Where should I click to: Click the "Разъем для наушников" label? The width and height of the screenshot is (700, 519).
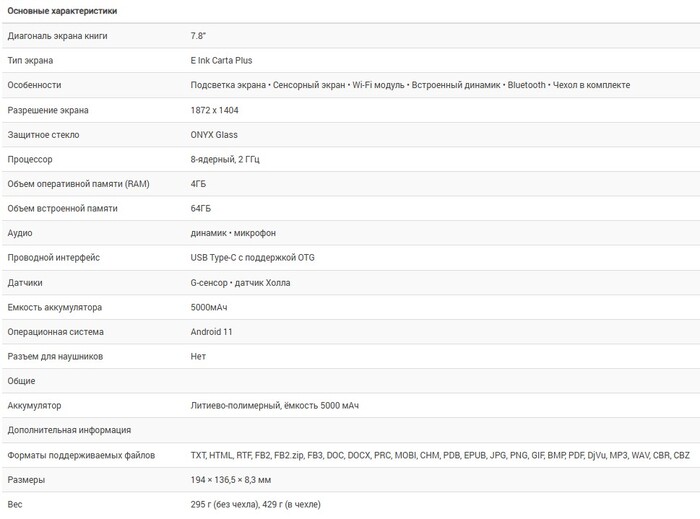pyautogui.click(x=55, y=357)
